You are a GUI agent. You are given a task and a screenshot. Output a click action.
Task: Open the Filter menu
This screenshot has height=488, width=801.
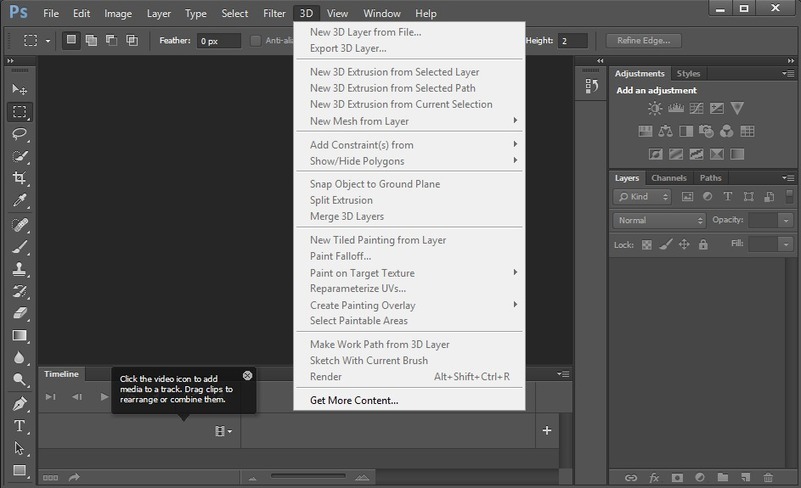(274, 13)
